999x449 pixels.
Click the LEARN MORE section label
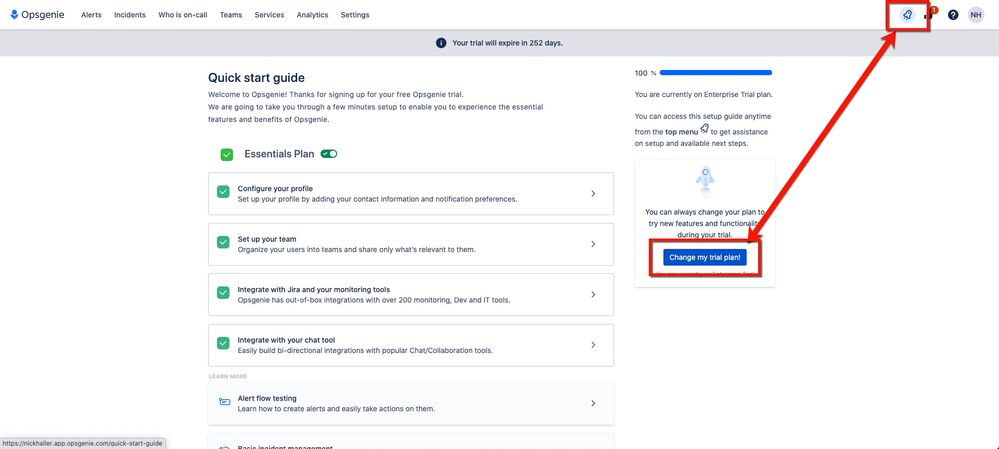tap(227, 376)
